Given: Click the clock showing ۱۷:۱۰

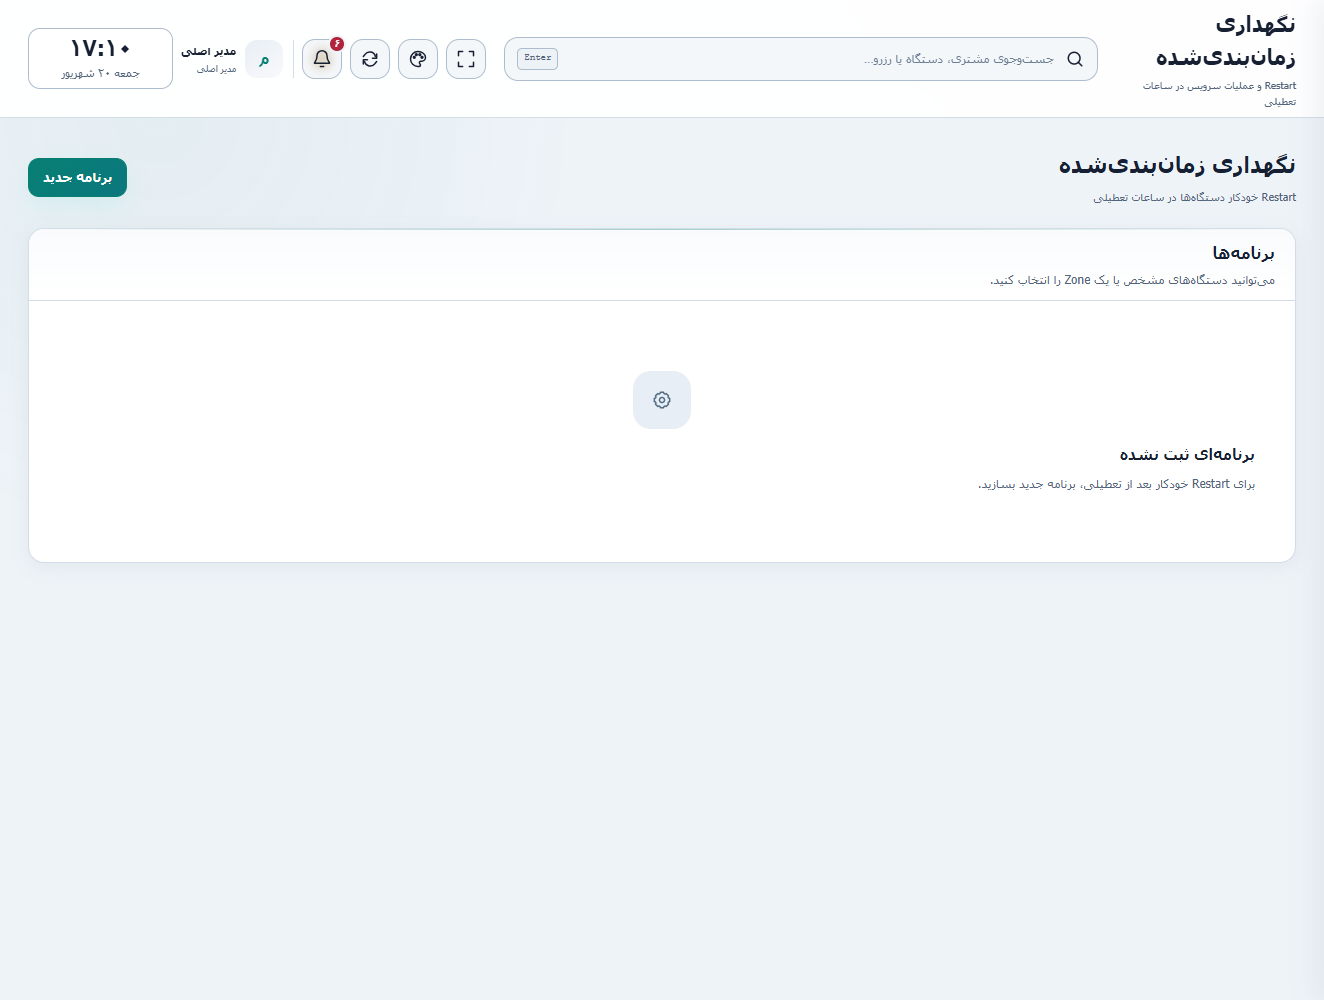Looking at the screenshot, I should coord(100,48).
